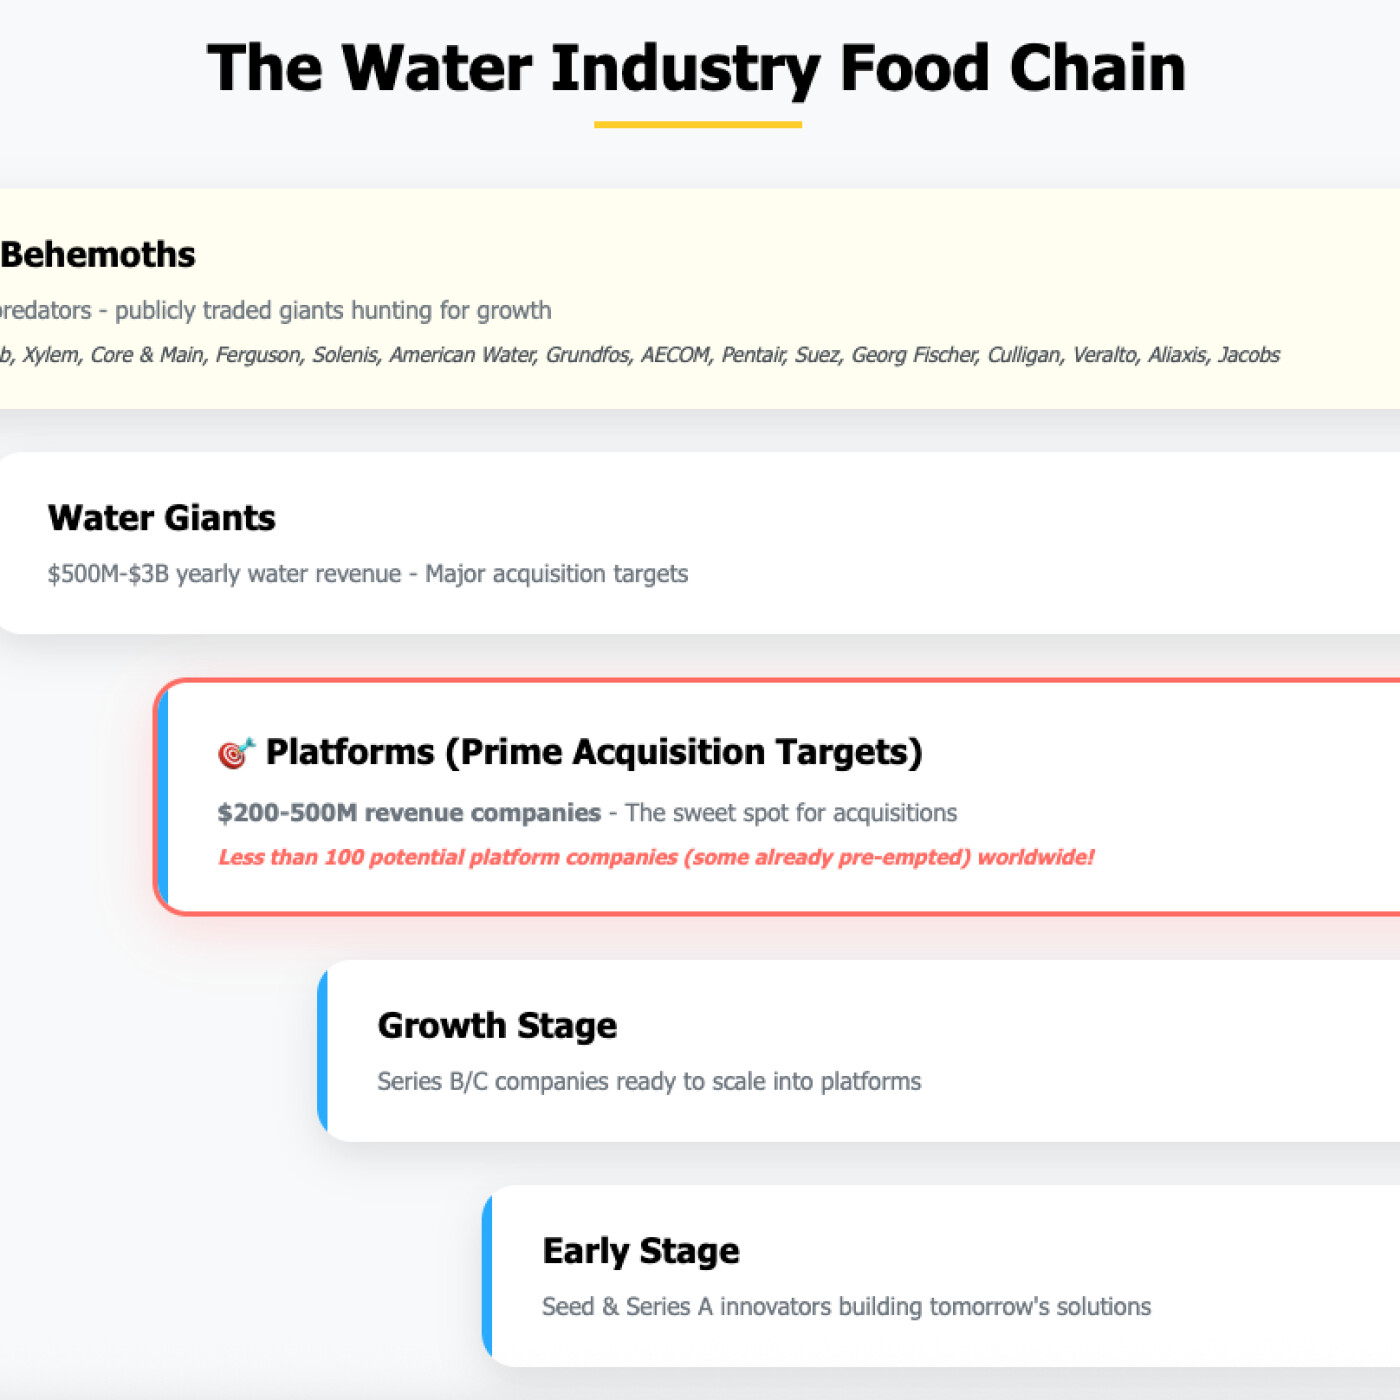Screen dimensions: 1400x1400
Task: Select Georg Fischer in the company list
Action: coord(914,355)
